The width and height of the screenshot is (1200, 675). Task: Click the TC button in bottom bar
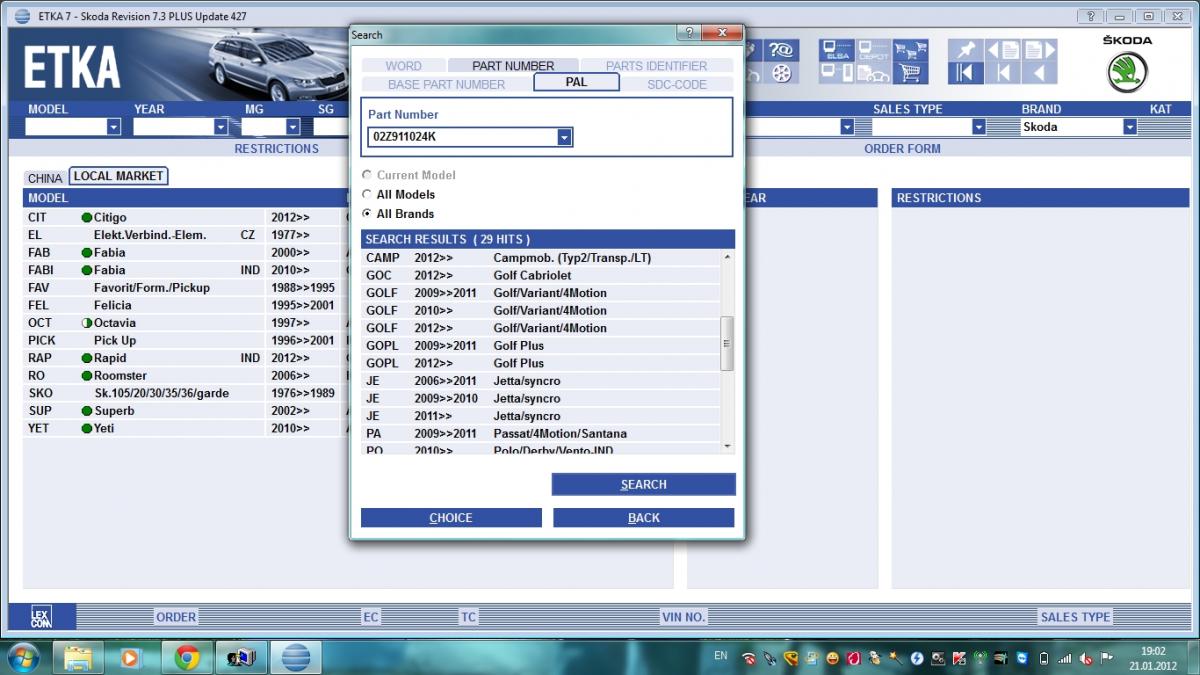coord(468,617)
